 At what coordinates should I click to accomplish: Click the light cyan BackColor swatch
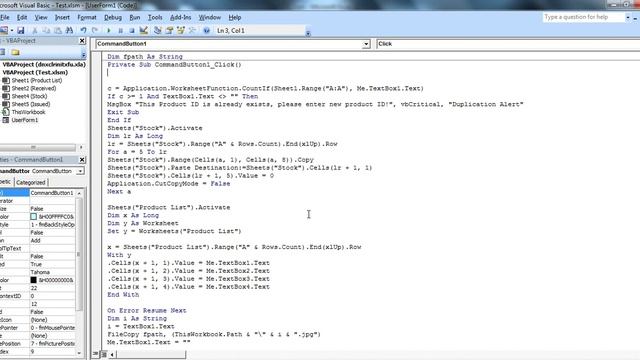[33, 217]
